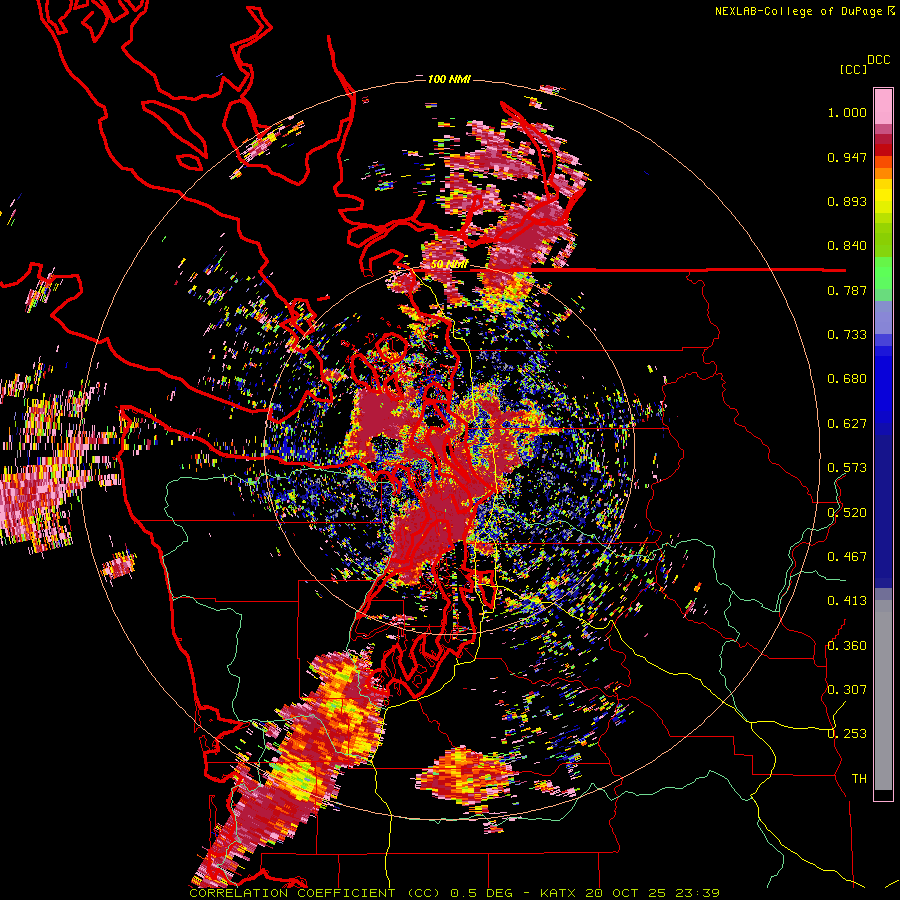
Task: Select the 0.733 scale value
Action: [x=847, y=335]
